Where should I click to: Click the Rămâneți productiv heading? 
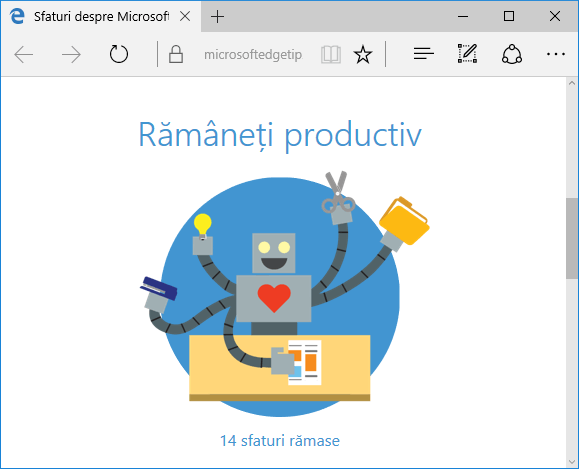(x=280, y=135)
